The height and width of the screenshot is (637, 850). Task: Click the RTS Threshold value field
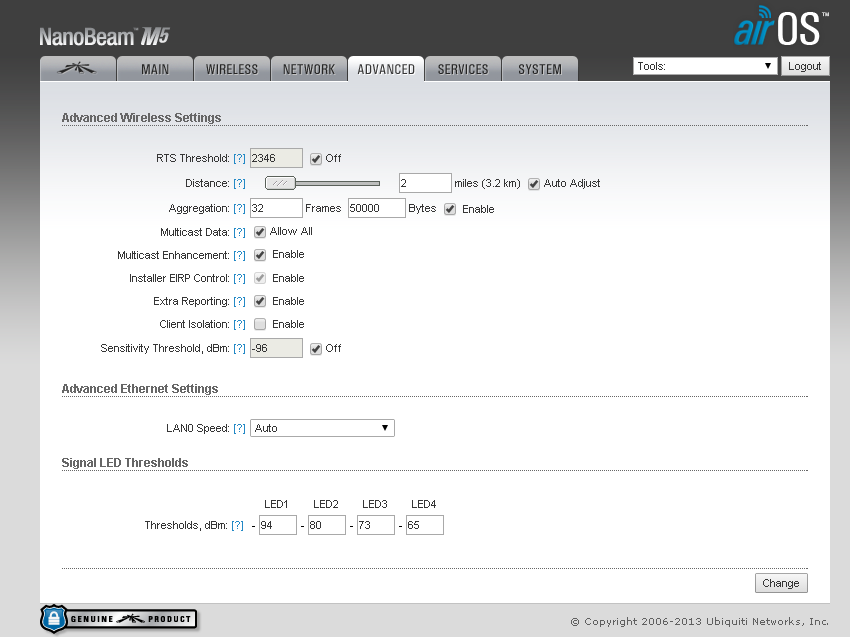coord(276,158)
